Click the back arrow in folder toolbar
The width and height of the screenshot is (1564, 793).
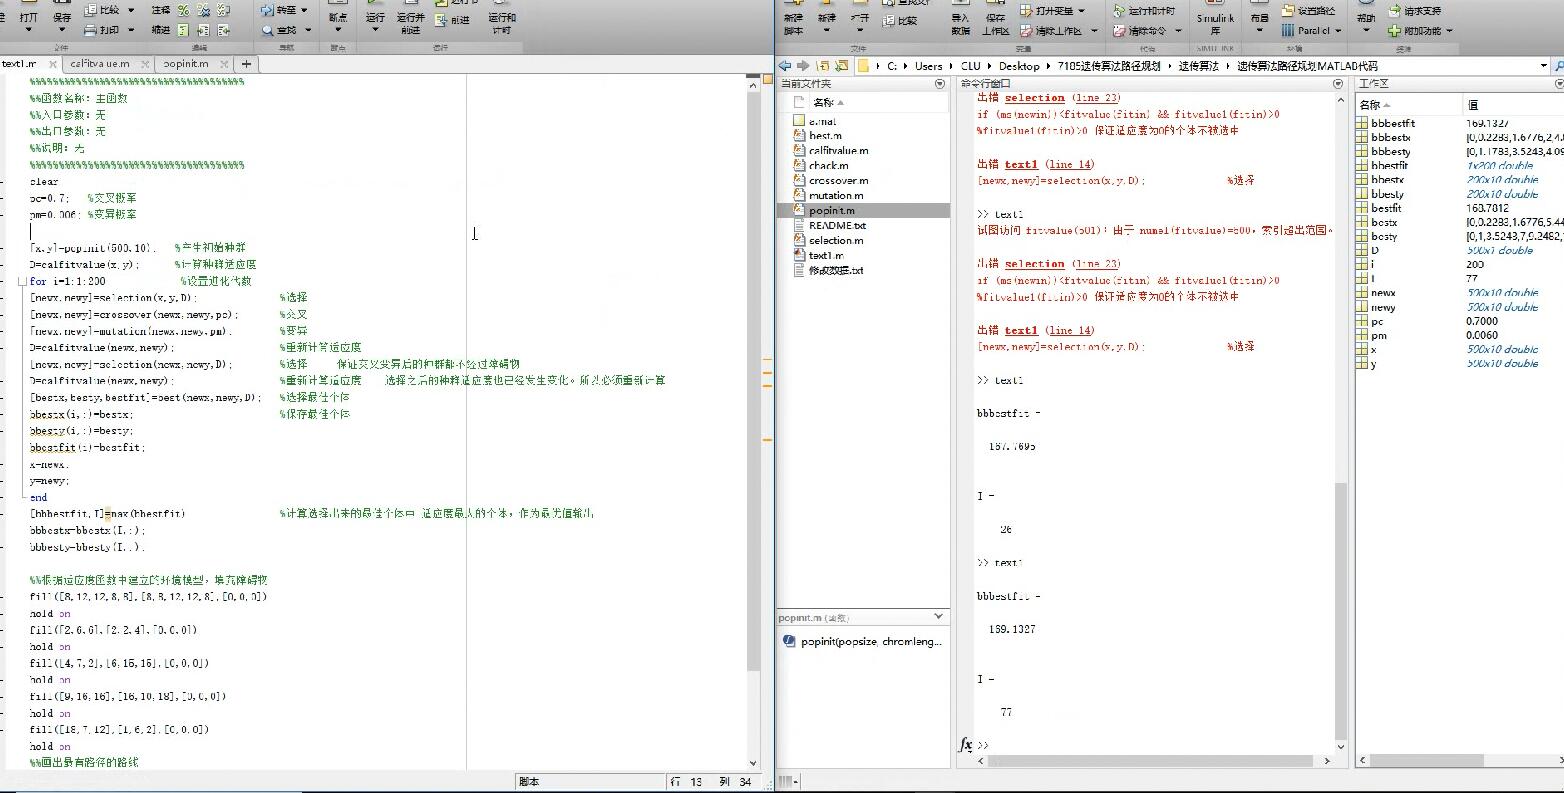pos(786,66)
